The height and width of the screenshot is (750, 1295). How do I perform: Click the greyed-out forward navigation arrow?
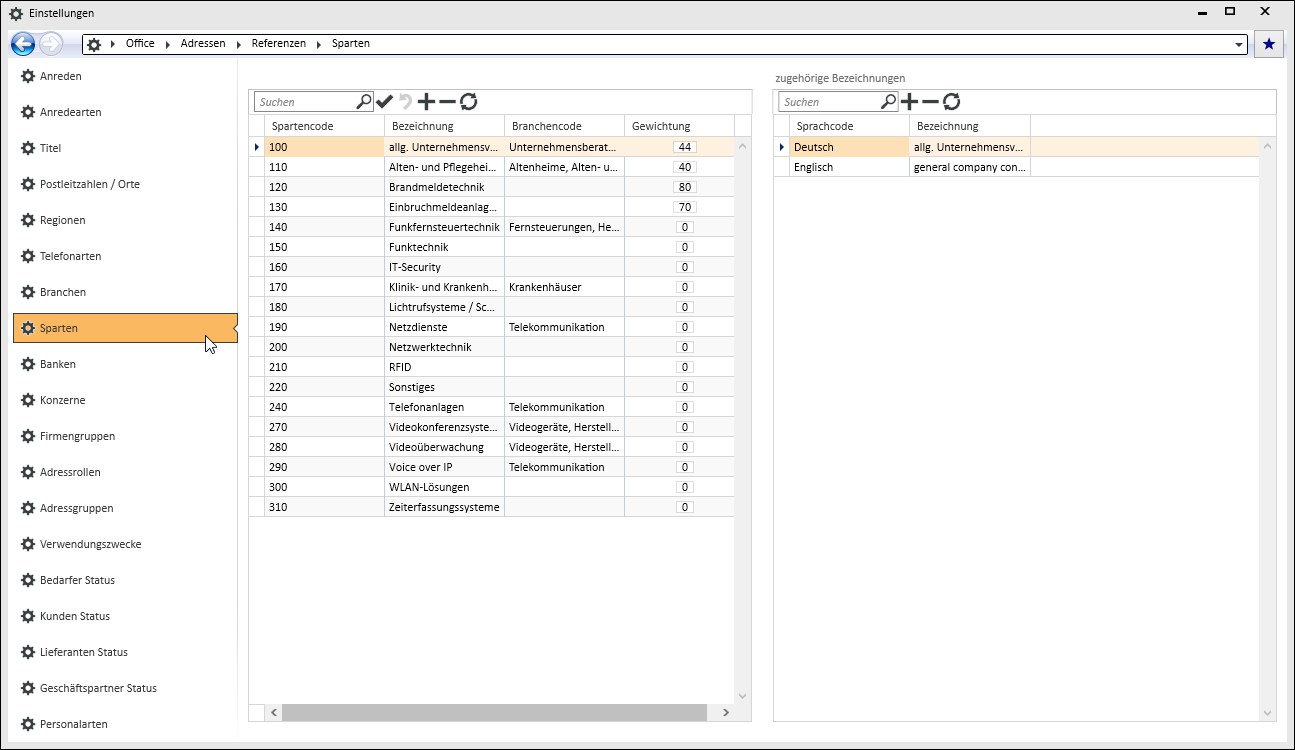coord(51,44)
